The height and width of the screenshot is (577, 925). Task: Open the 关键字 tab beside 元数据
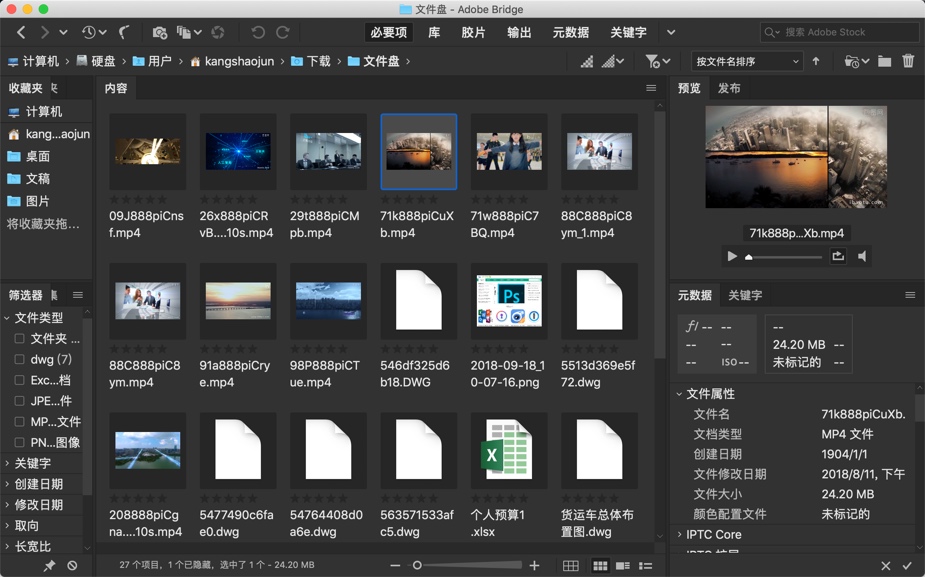pos(745,295)
